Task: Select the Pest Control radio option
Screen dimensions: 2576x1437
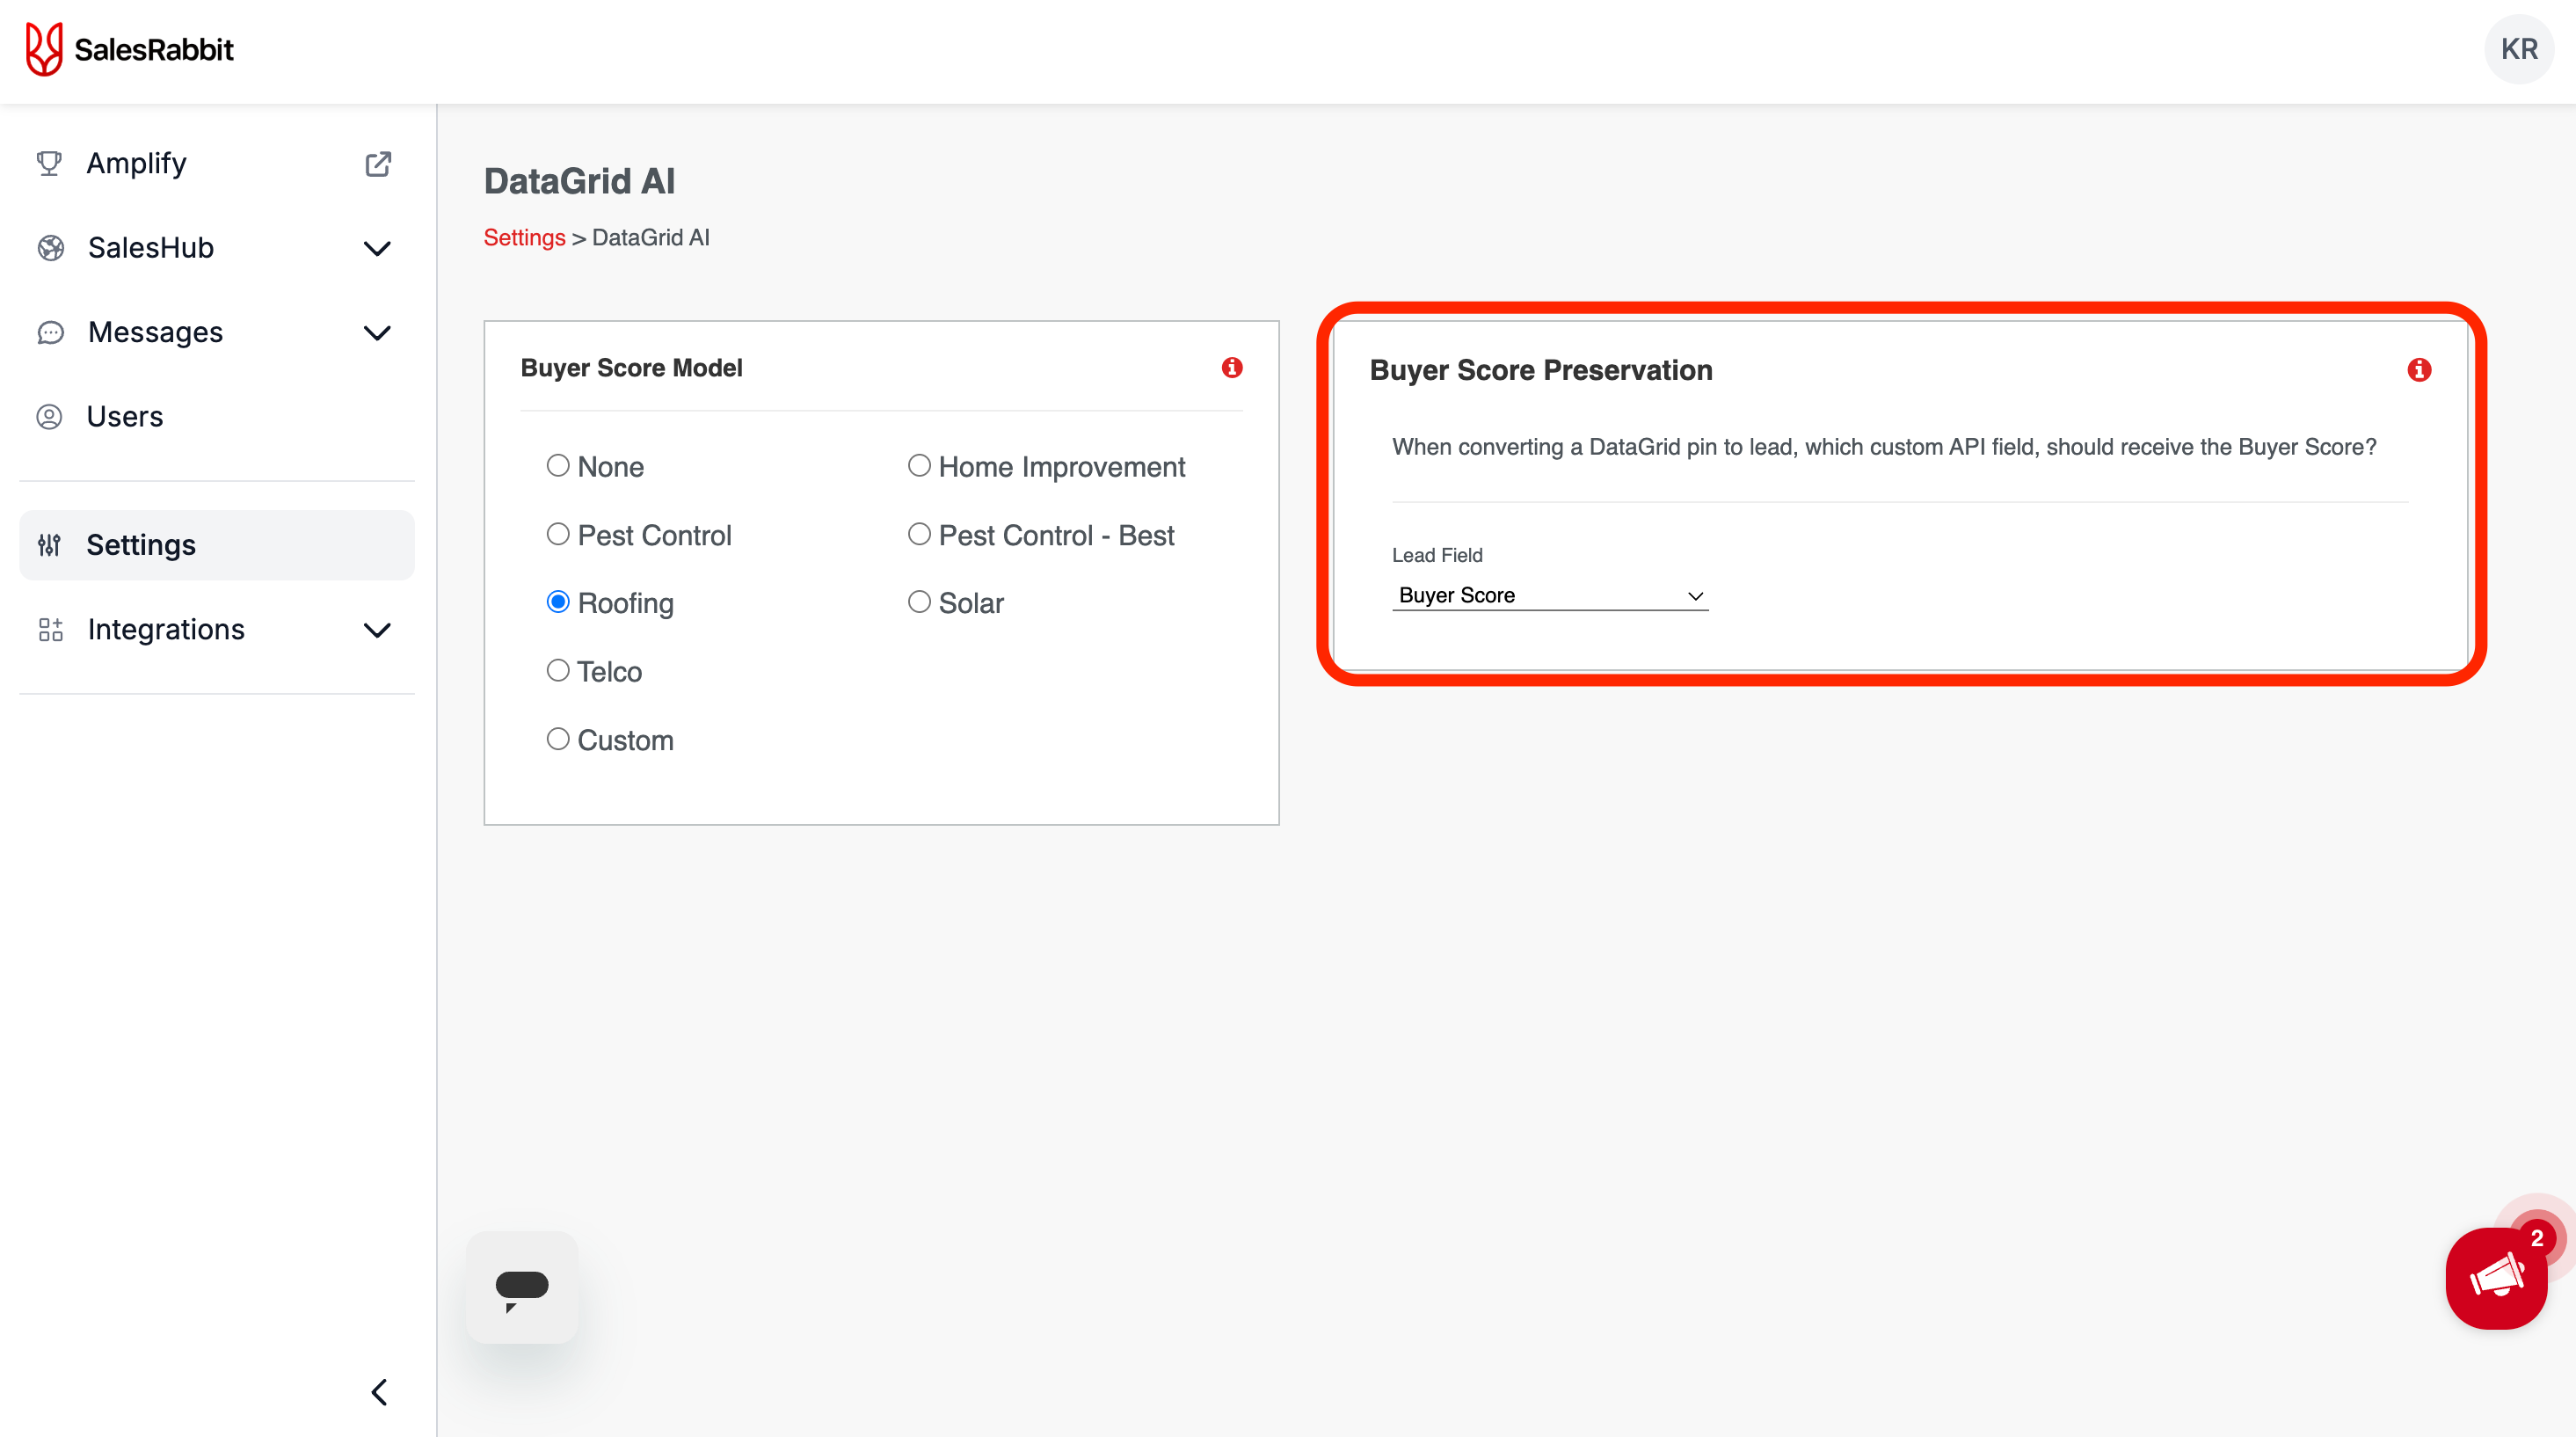Action: point(558,535)
